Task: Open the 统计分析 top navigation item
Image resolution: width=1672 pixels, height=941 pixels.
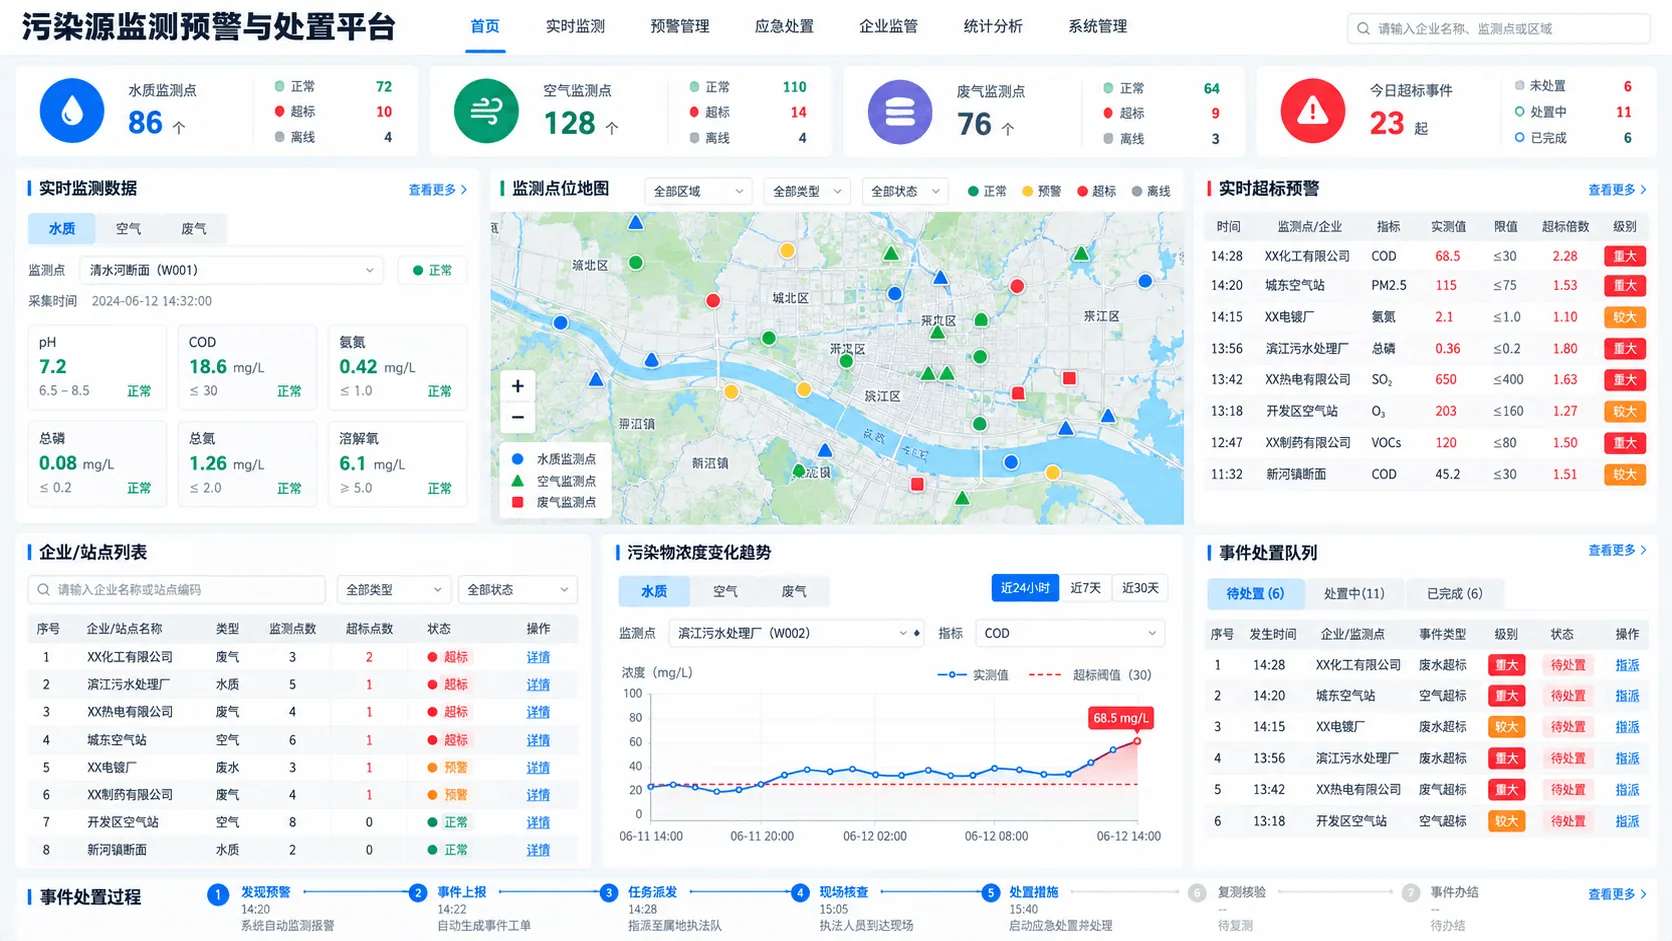Action: pyautogui.click(x=993, y=26)
